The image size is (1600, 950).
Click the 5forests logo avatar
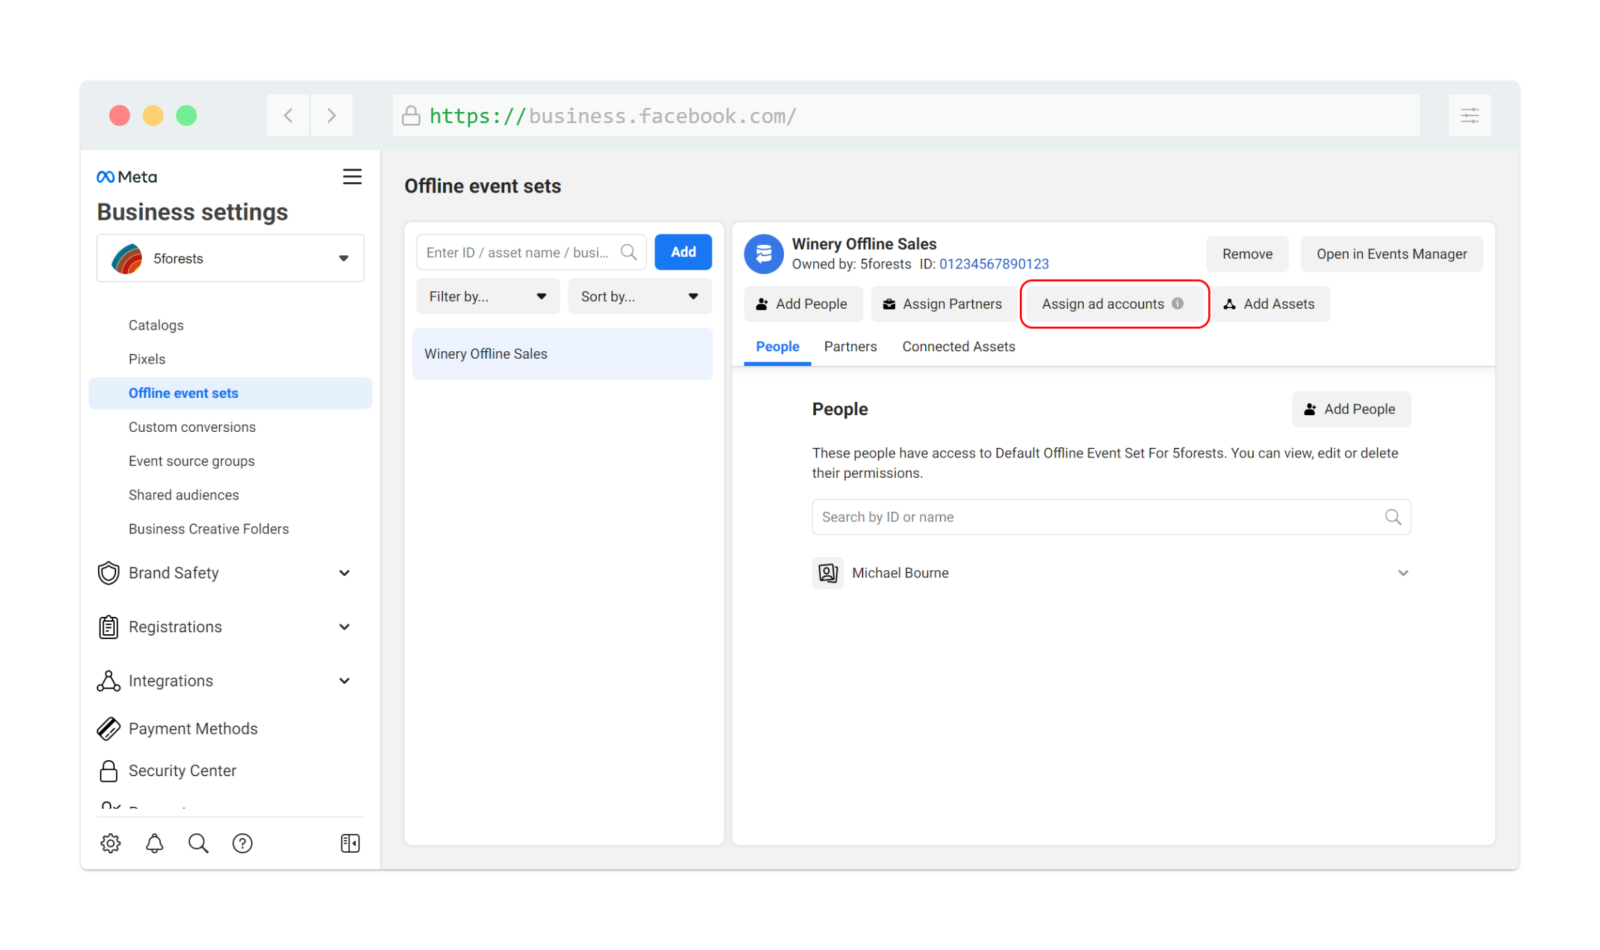pos(127,258)
